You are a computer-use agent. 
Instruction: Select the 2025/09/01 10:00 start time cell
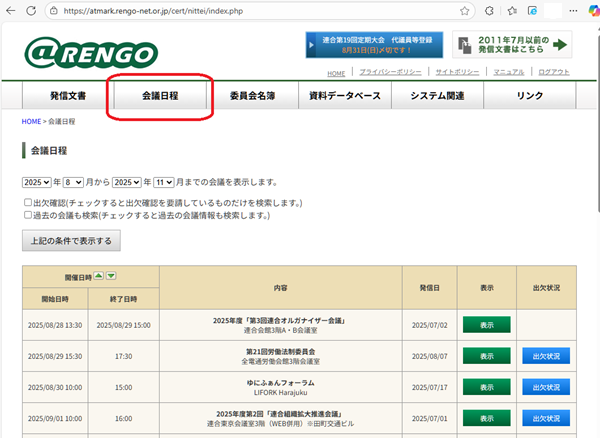click(x=55, y=418)
